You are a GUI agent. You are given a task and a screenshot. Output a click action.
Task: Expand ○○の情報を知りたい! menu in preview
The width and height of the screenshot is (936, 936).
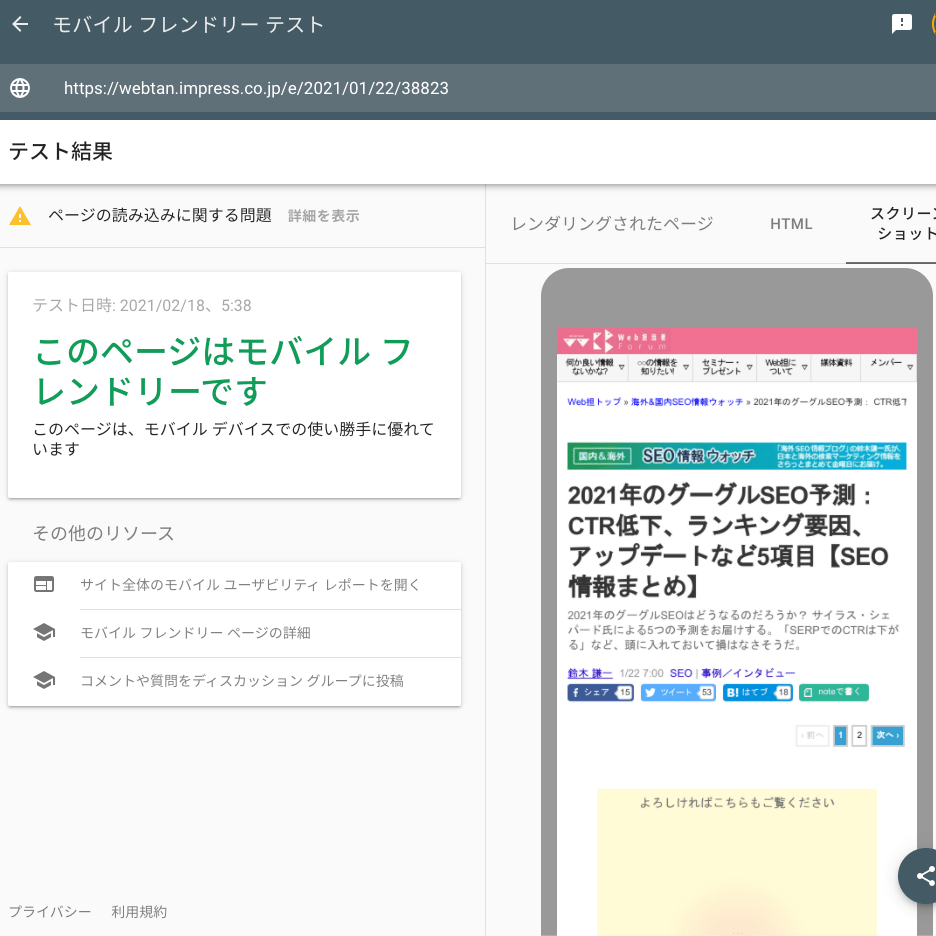click(x=661, y=367)
